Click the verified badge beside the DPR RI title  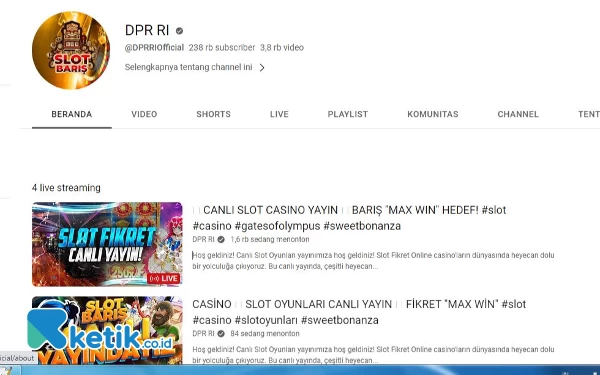[179, 31]
